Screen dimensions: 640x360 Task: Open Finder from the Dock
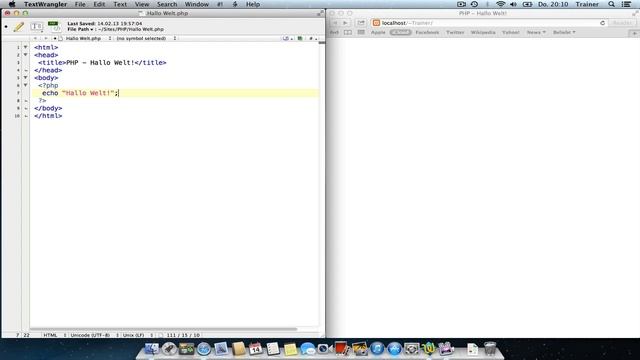point(152,349)
